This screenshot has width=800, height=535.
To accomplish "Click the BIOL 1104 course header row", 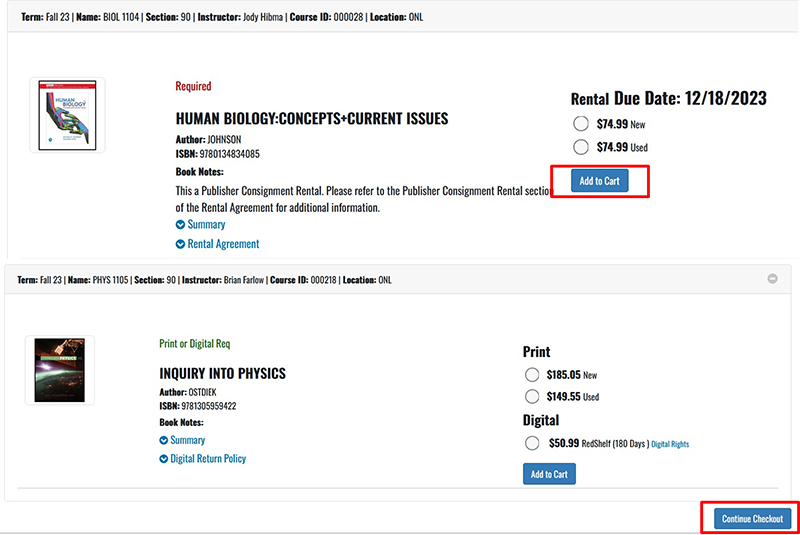I will click(x=403, y=17).
